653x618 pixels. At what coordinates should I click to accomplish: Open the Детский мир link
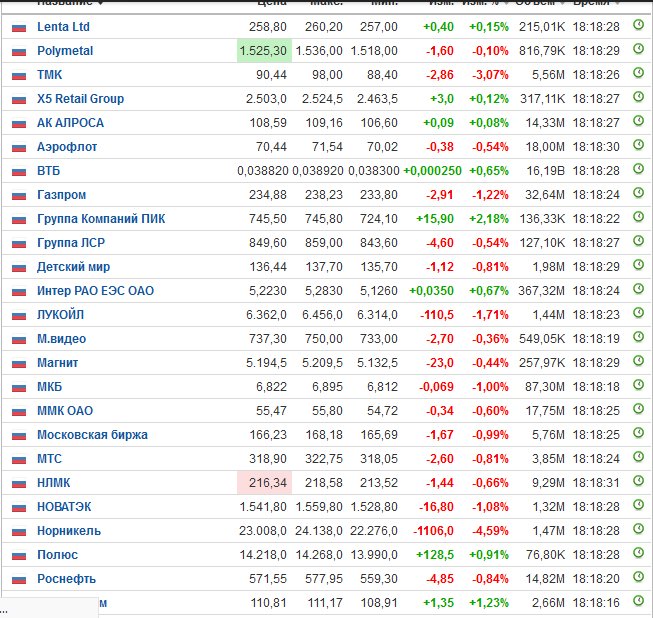click(73, 267)
